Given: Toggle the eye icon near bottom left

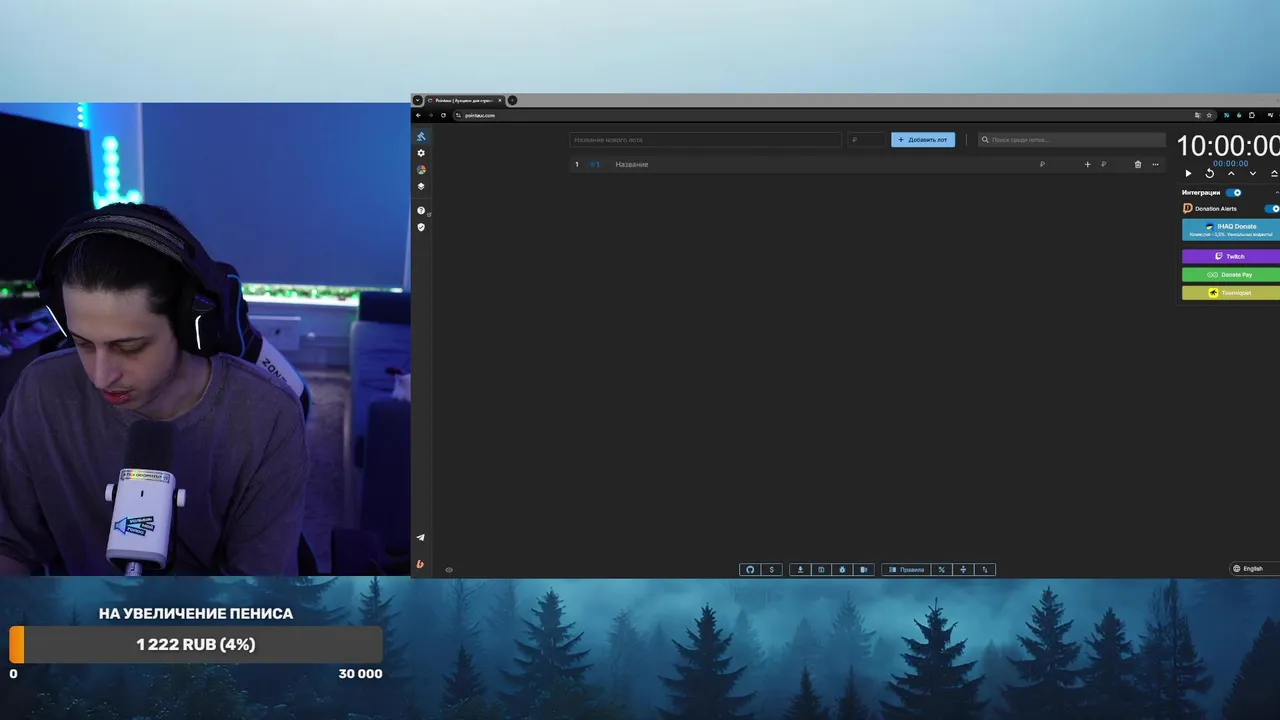Looking at the screenshot, I should (449, 570).
